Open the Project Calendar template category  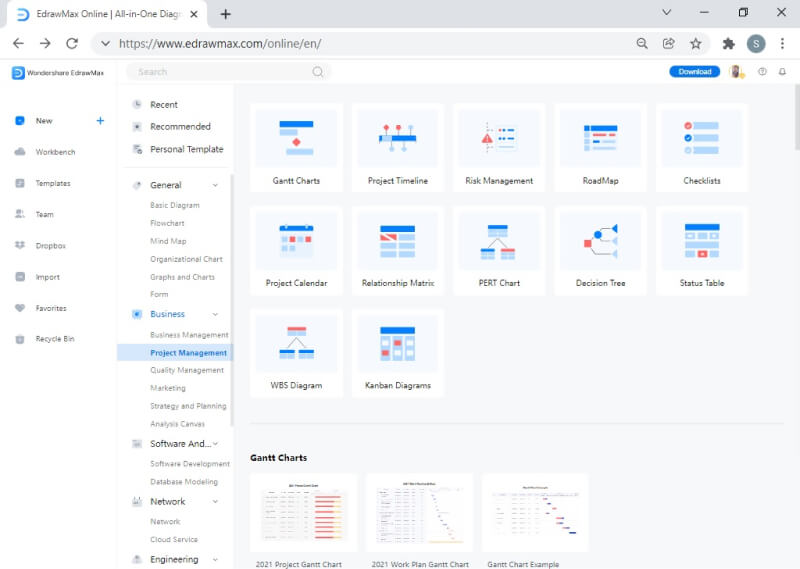coord(296,250)
